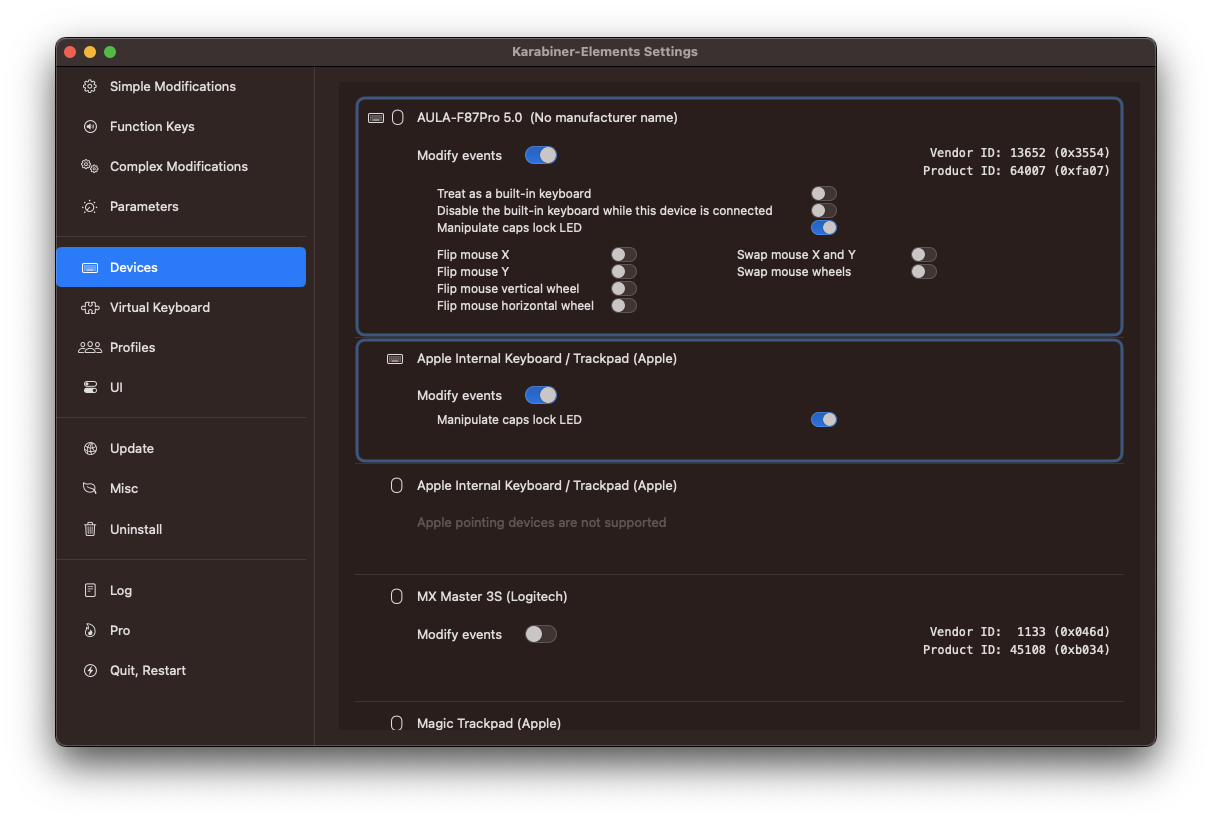Viewport: 1212px width, 820px height.
Task: Select Virtual Keyboard in sidebar
Action: pos(181,307)
